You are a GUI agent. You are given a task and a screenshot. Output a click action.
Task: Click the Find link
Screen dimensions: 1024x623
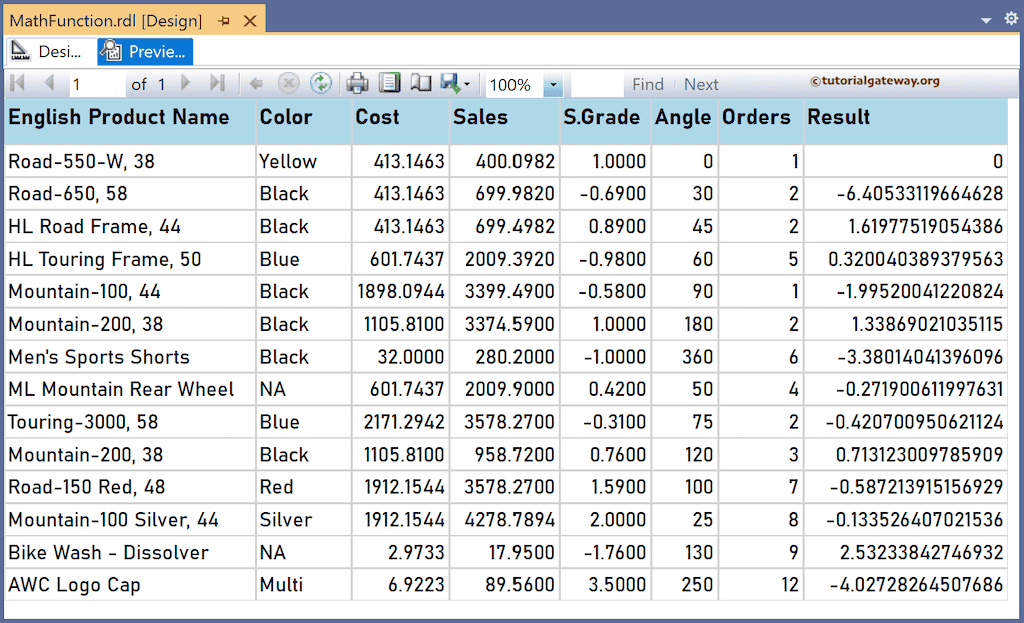coord(648,84)
